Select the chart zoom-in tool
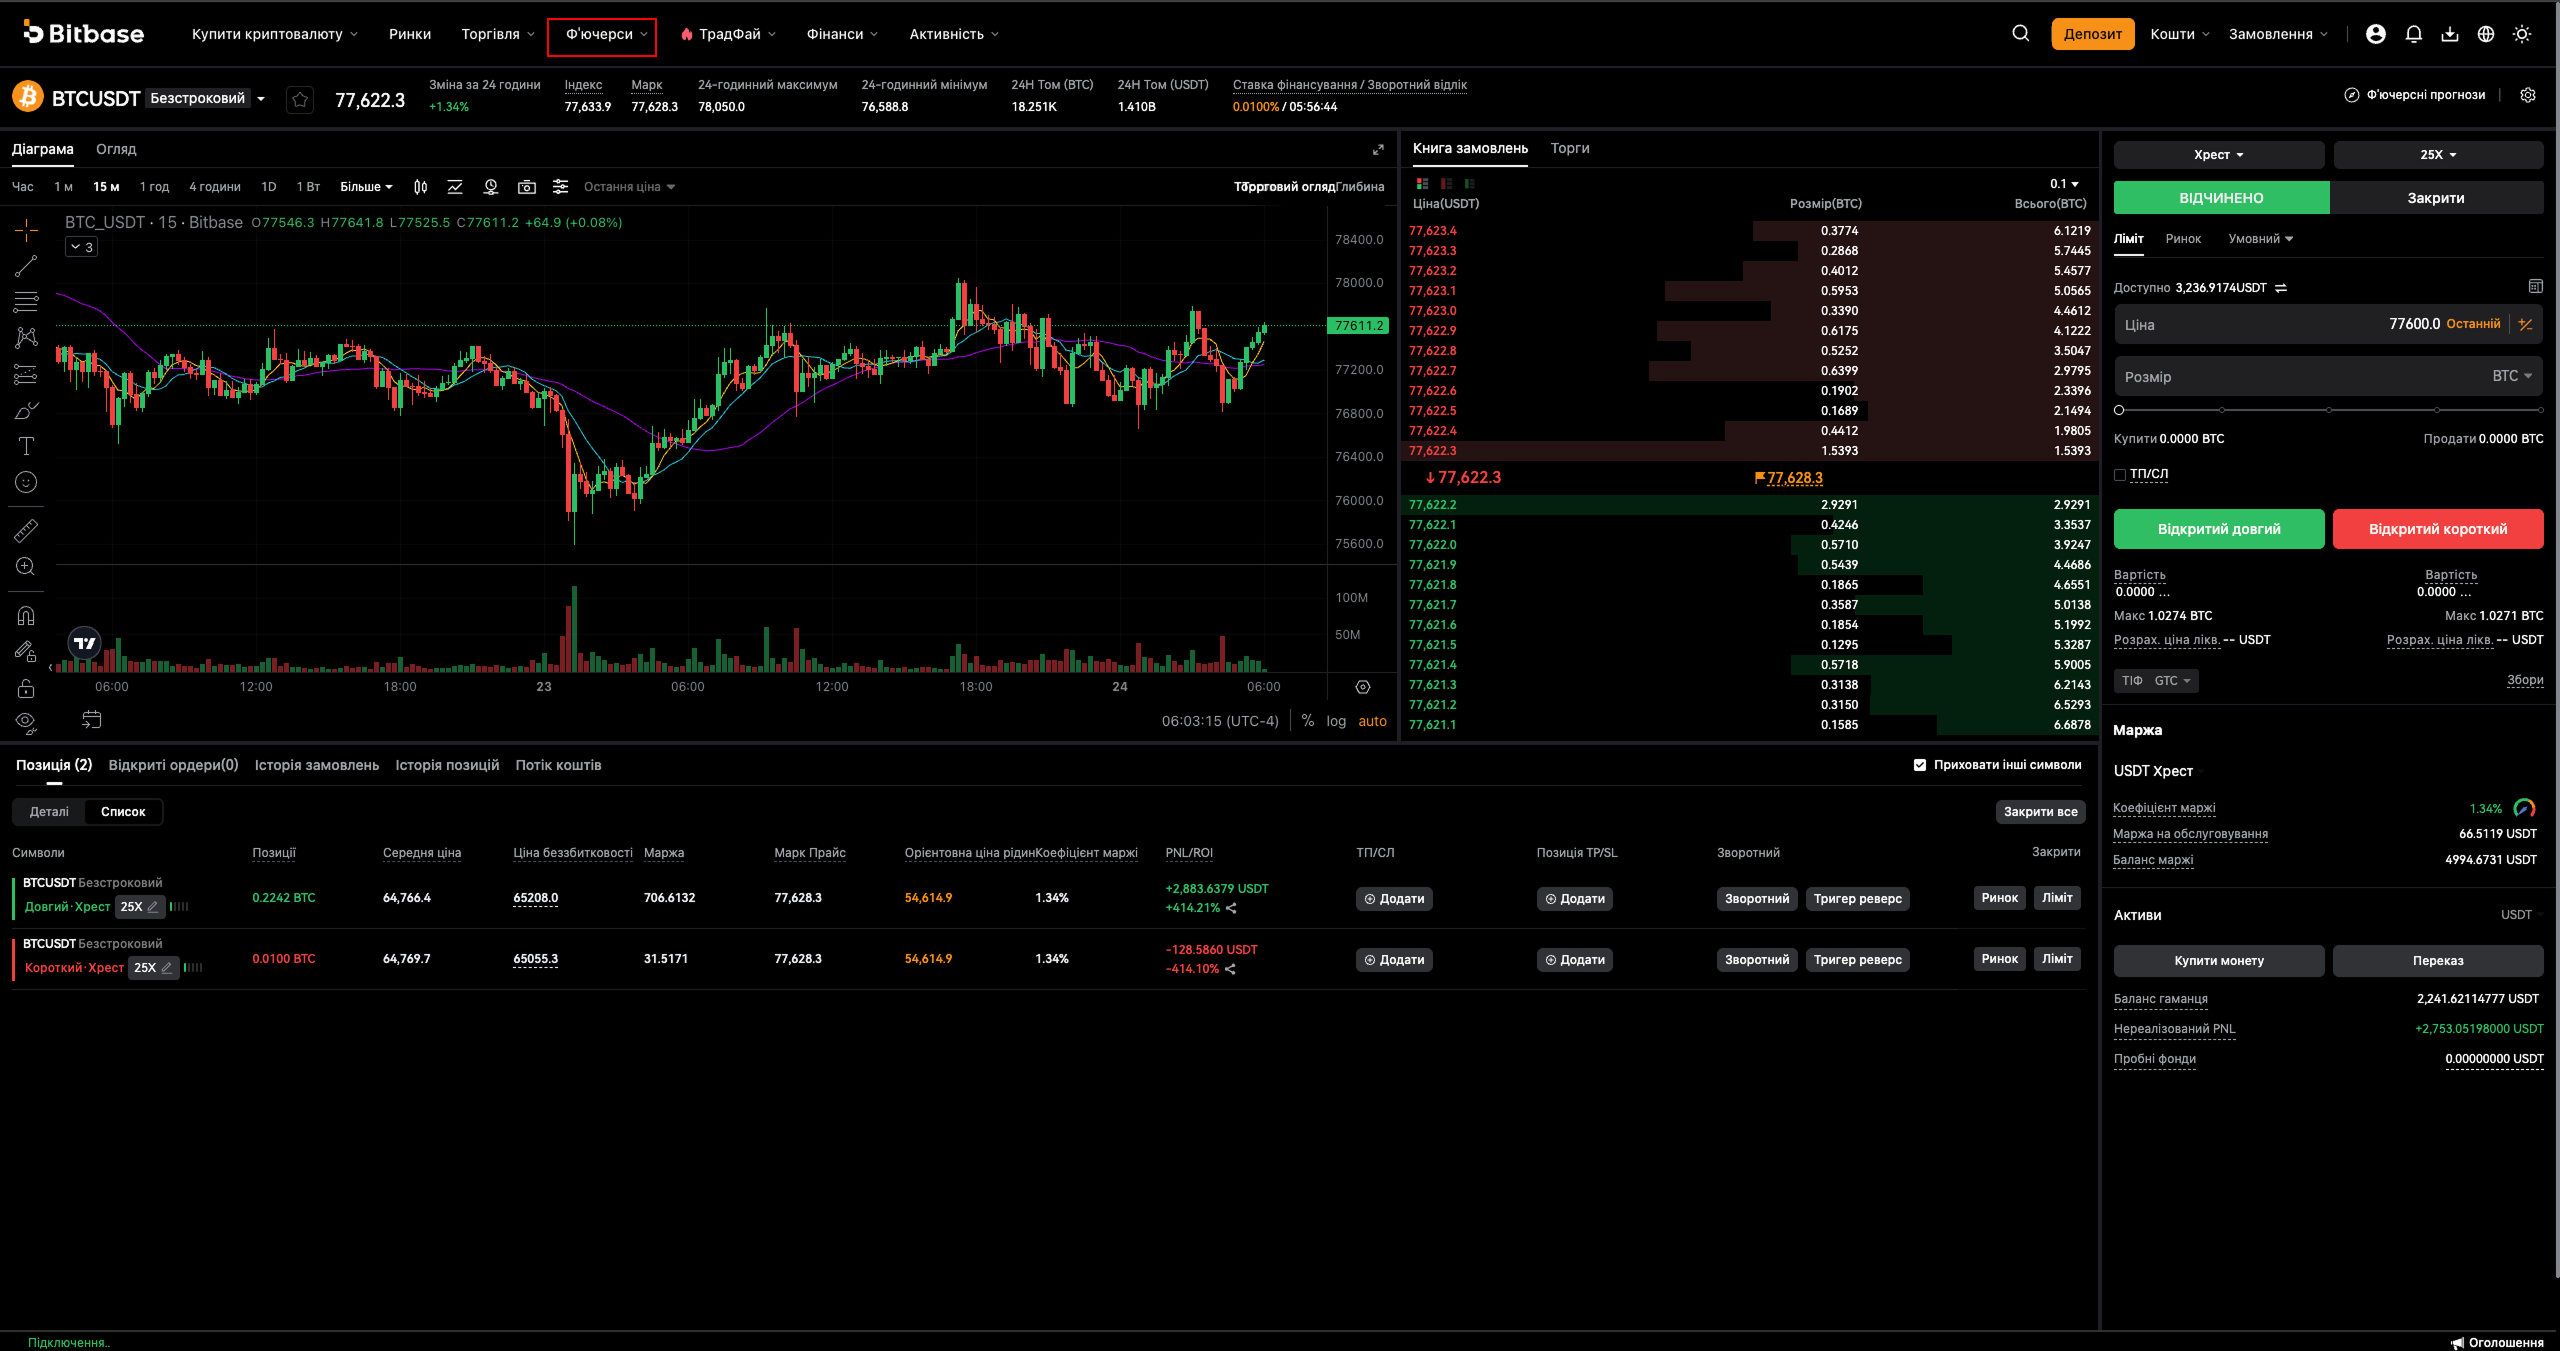The height and width of the screenshot is (1351, 2560). 26,566
